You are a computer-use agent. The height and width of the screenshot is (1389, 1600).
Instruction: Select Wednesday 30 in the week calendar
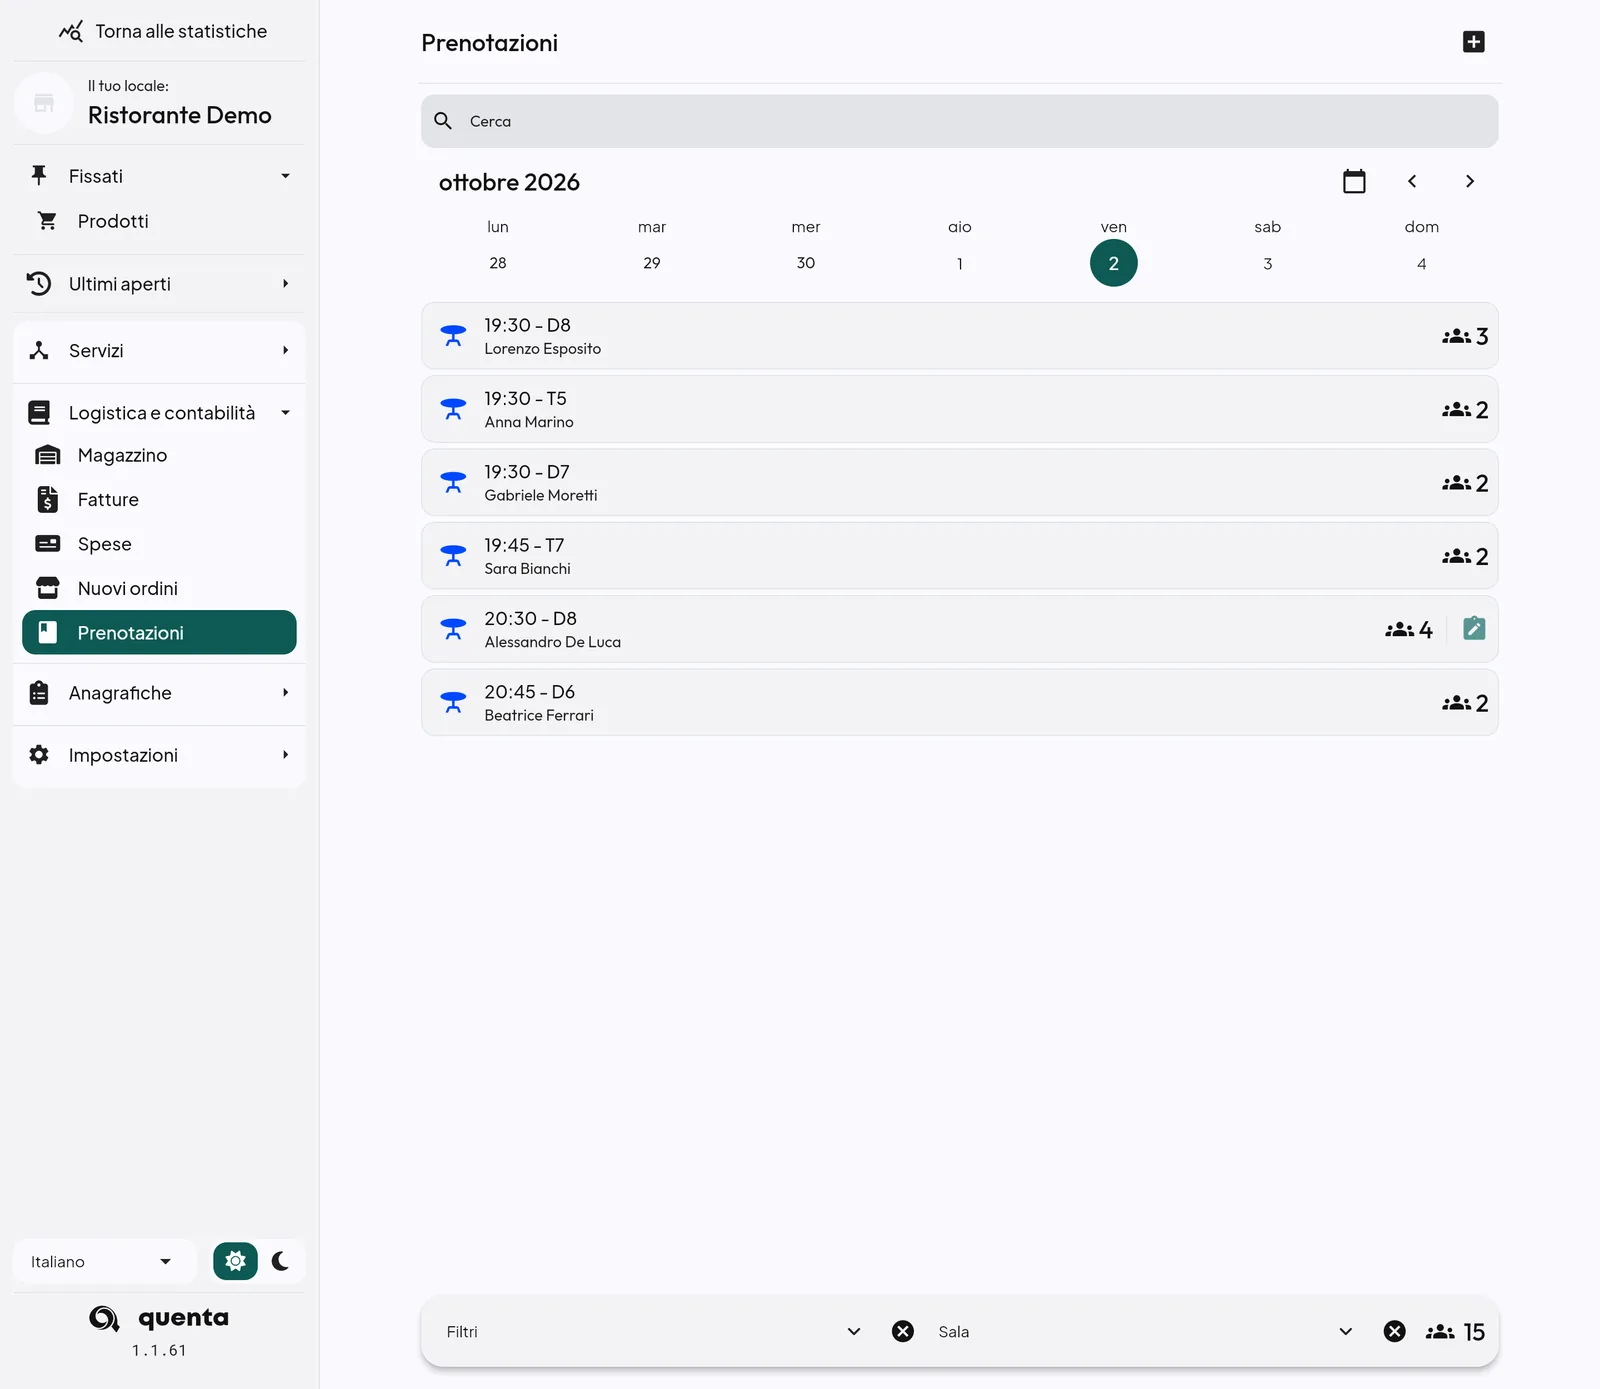click(x=806, y=263)
